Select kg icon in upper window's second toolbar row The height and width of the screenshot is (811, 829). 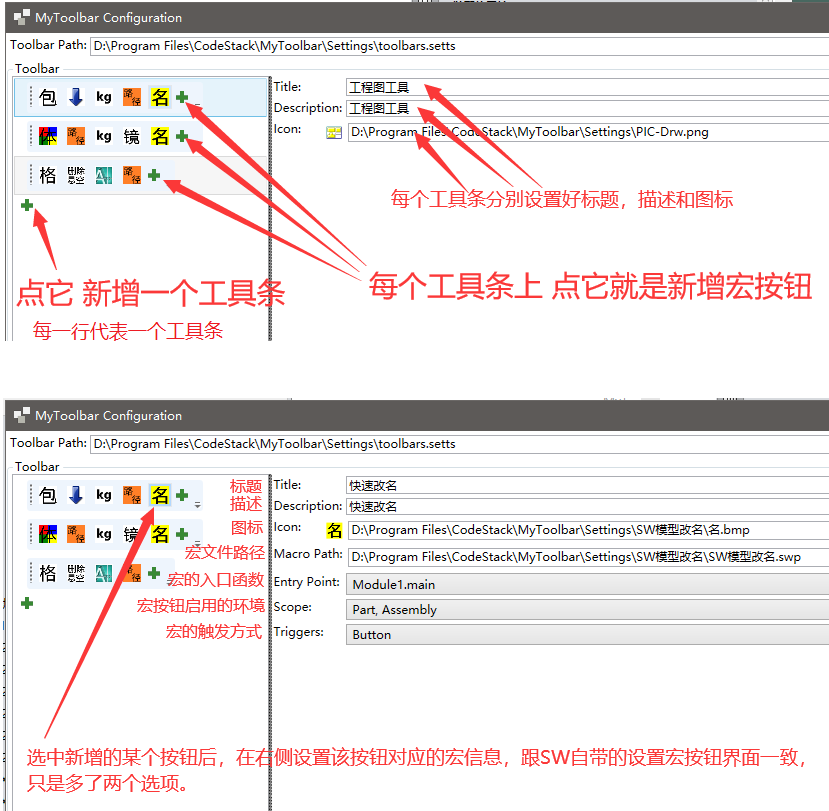point(104,136)
